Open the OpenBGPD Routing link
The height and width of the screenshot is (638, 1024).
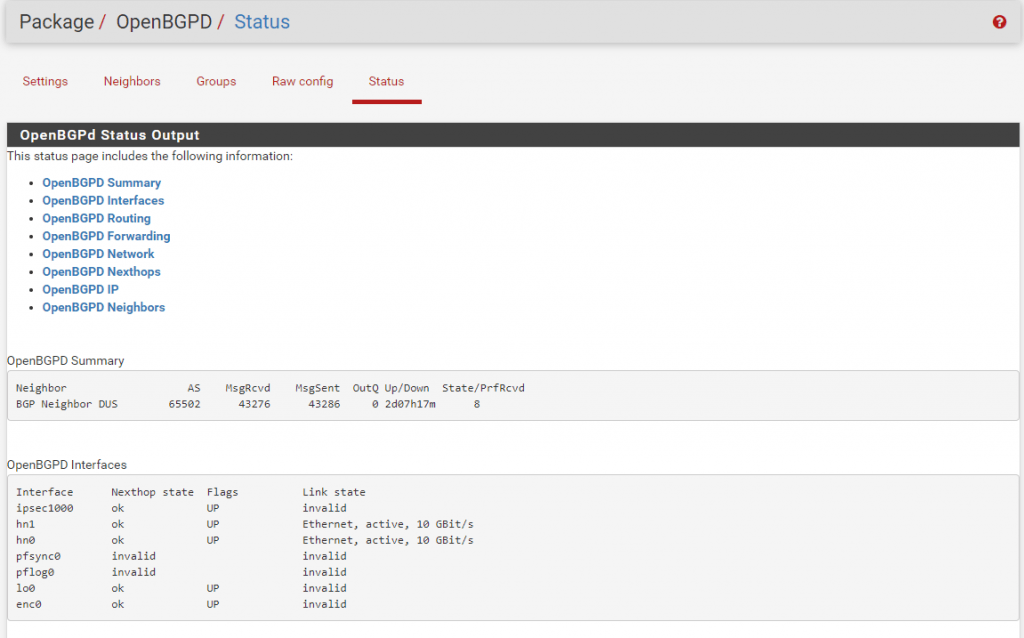(97, 218)
